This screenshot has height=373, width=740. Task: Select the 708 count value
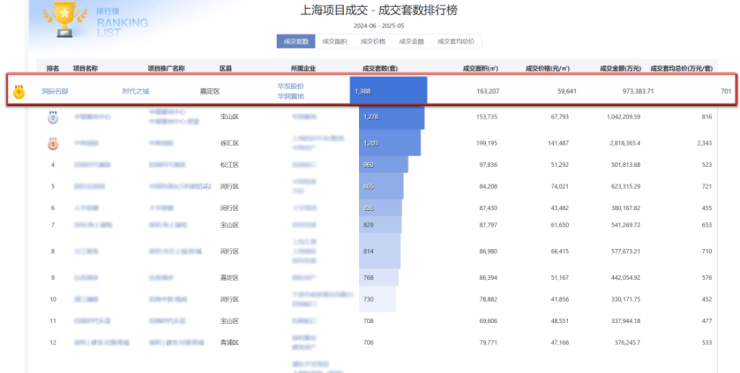(x=369, y=321)
